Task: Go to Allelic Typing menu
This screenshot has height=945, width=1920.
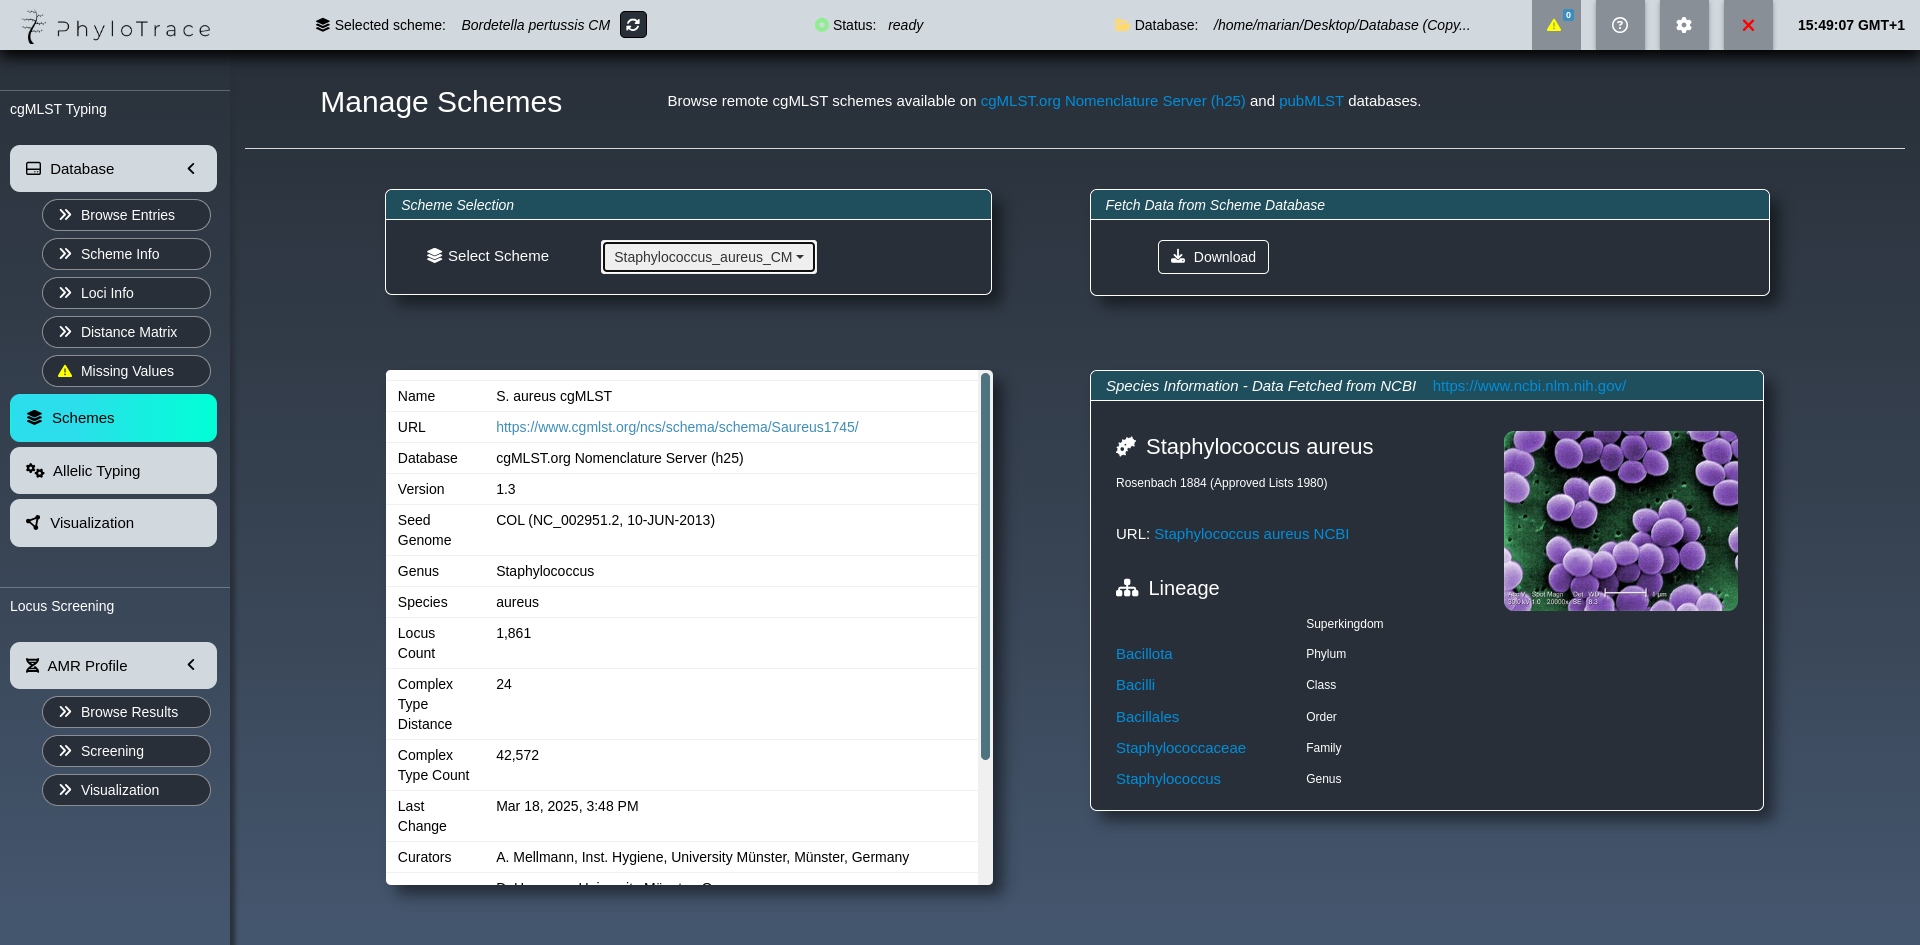Action: tap(113, 470)
